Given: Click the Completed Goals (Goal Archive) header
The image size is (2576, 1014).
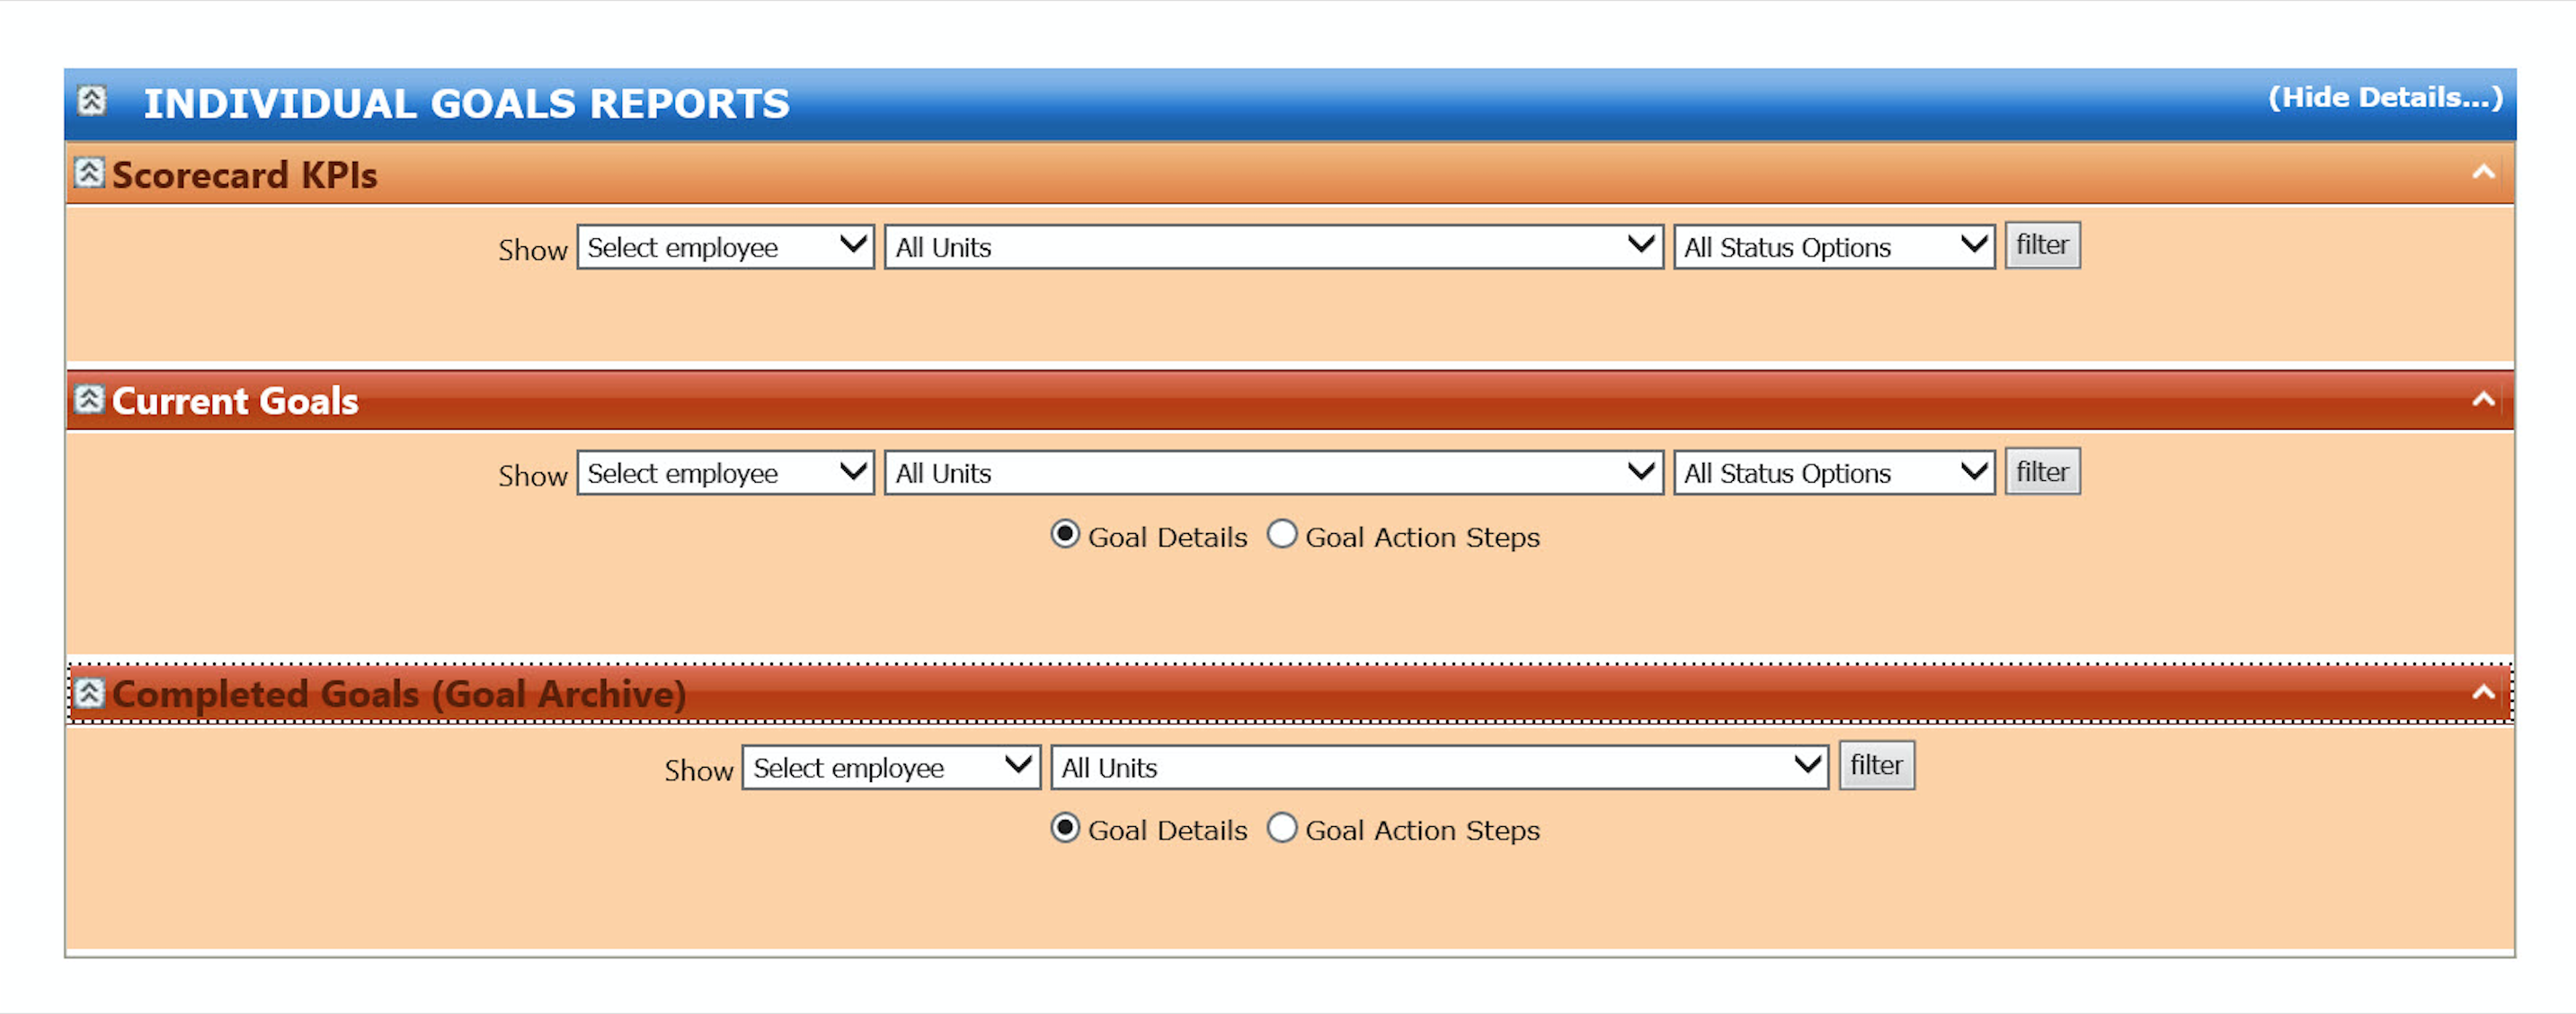Looking at the screenshot, I should [400, 694].
